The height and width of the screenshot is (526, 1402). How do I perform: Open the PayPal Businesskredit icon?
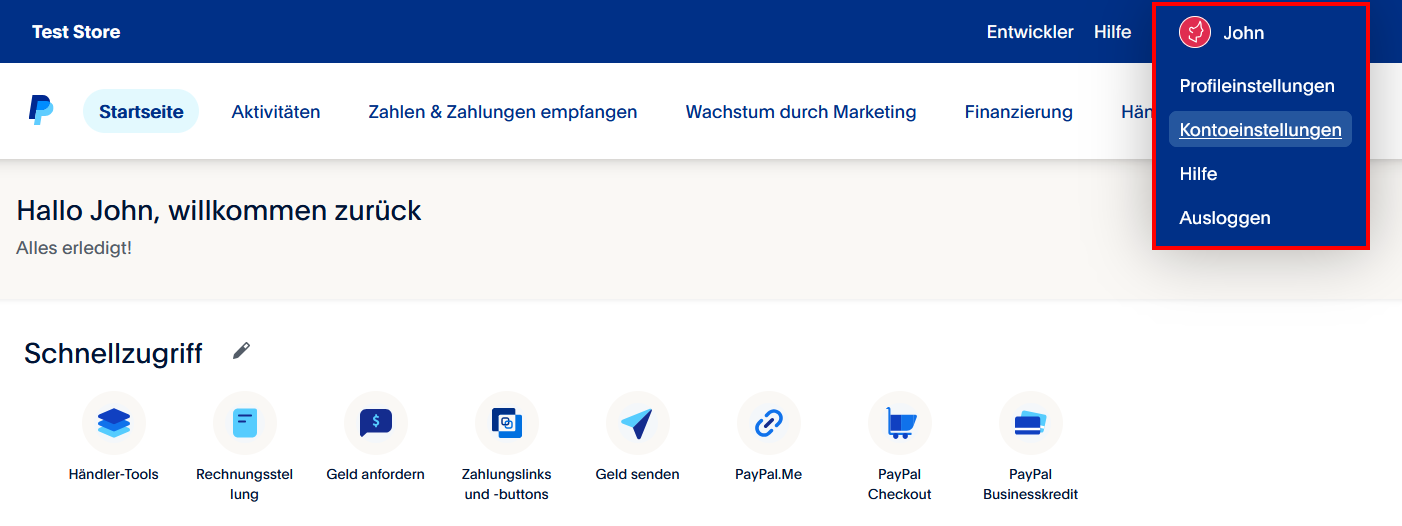click(x=1030, y=423)
